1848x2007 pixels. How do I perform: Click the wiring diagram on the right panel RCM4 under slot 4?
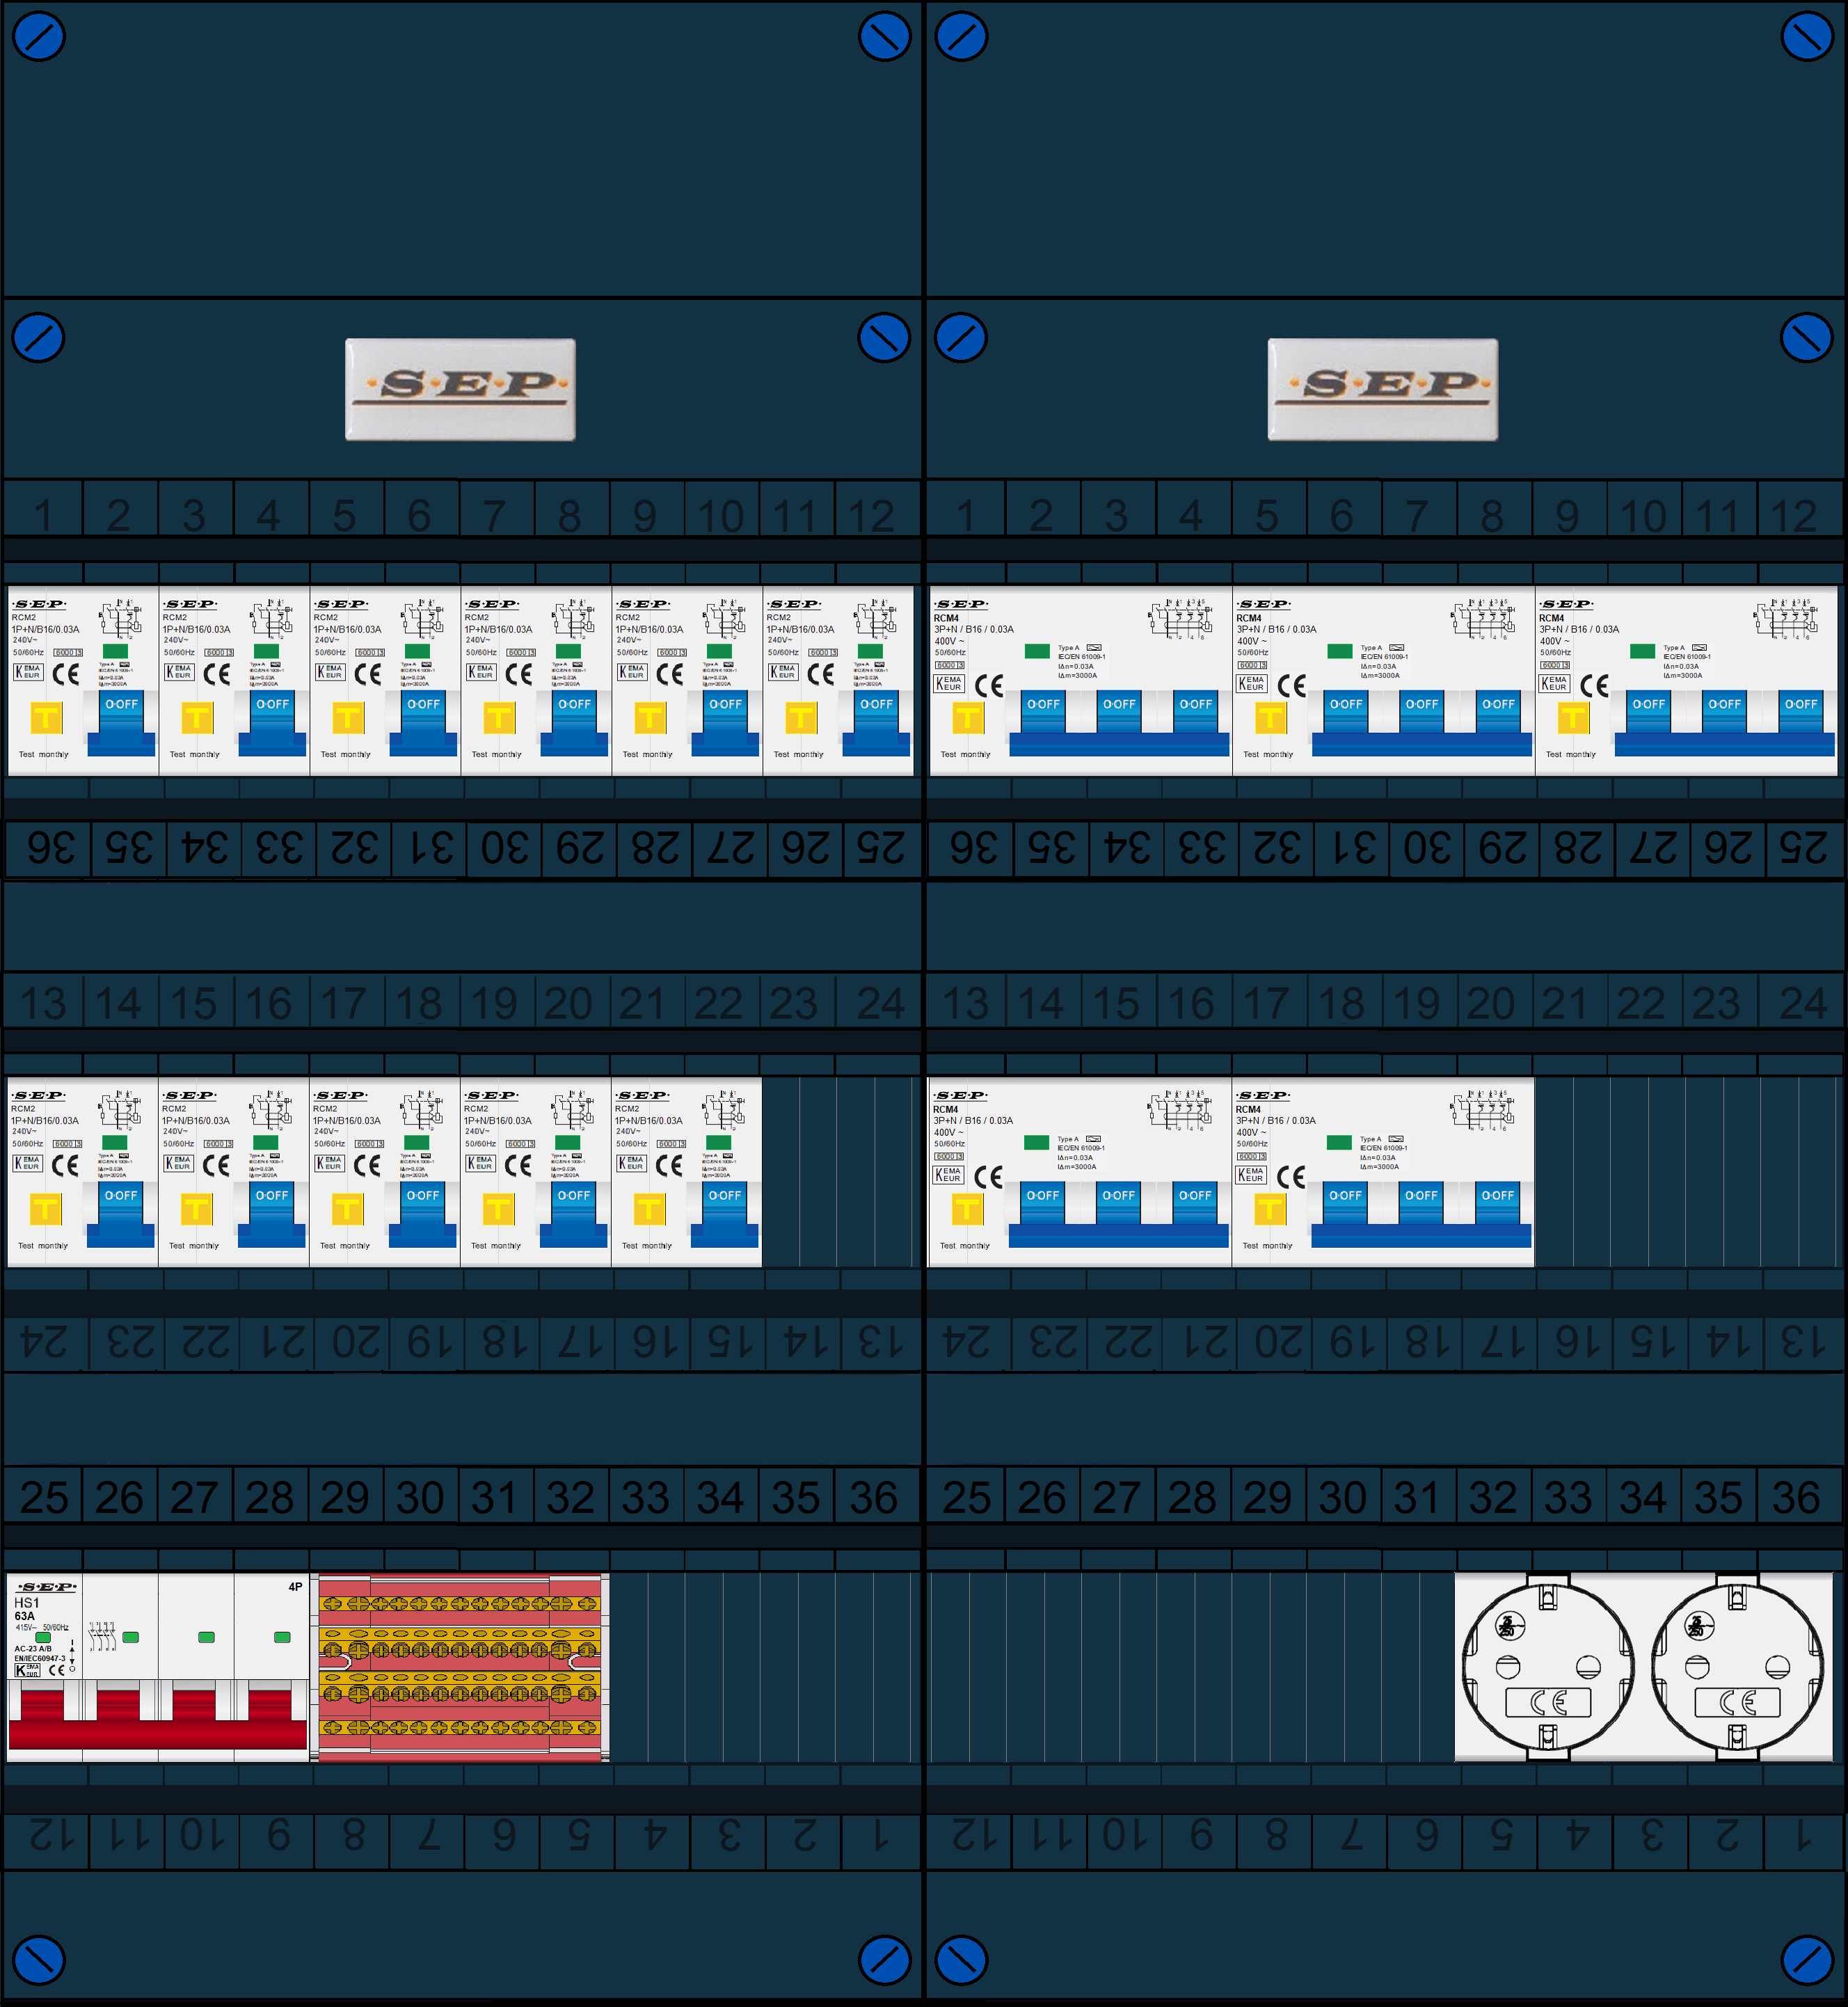1180,620
